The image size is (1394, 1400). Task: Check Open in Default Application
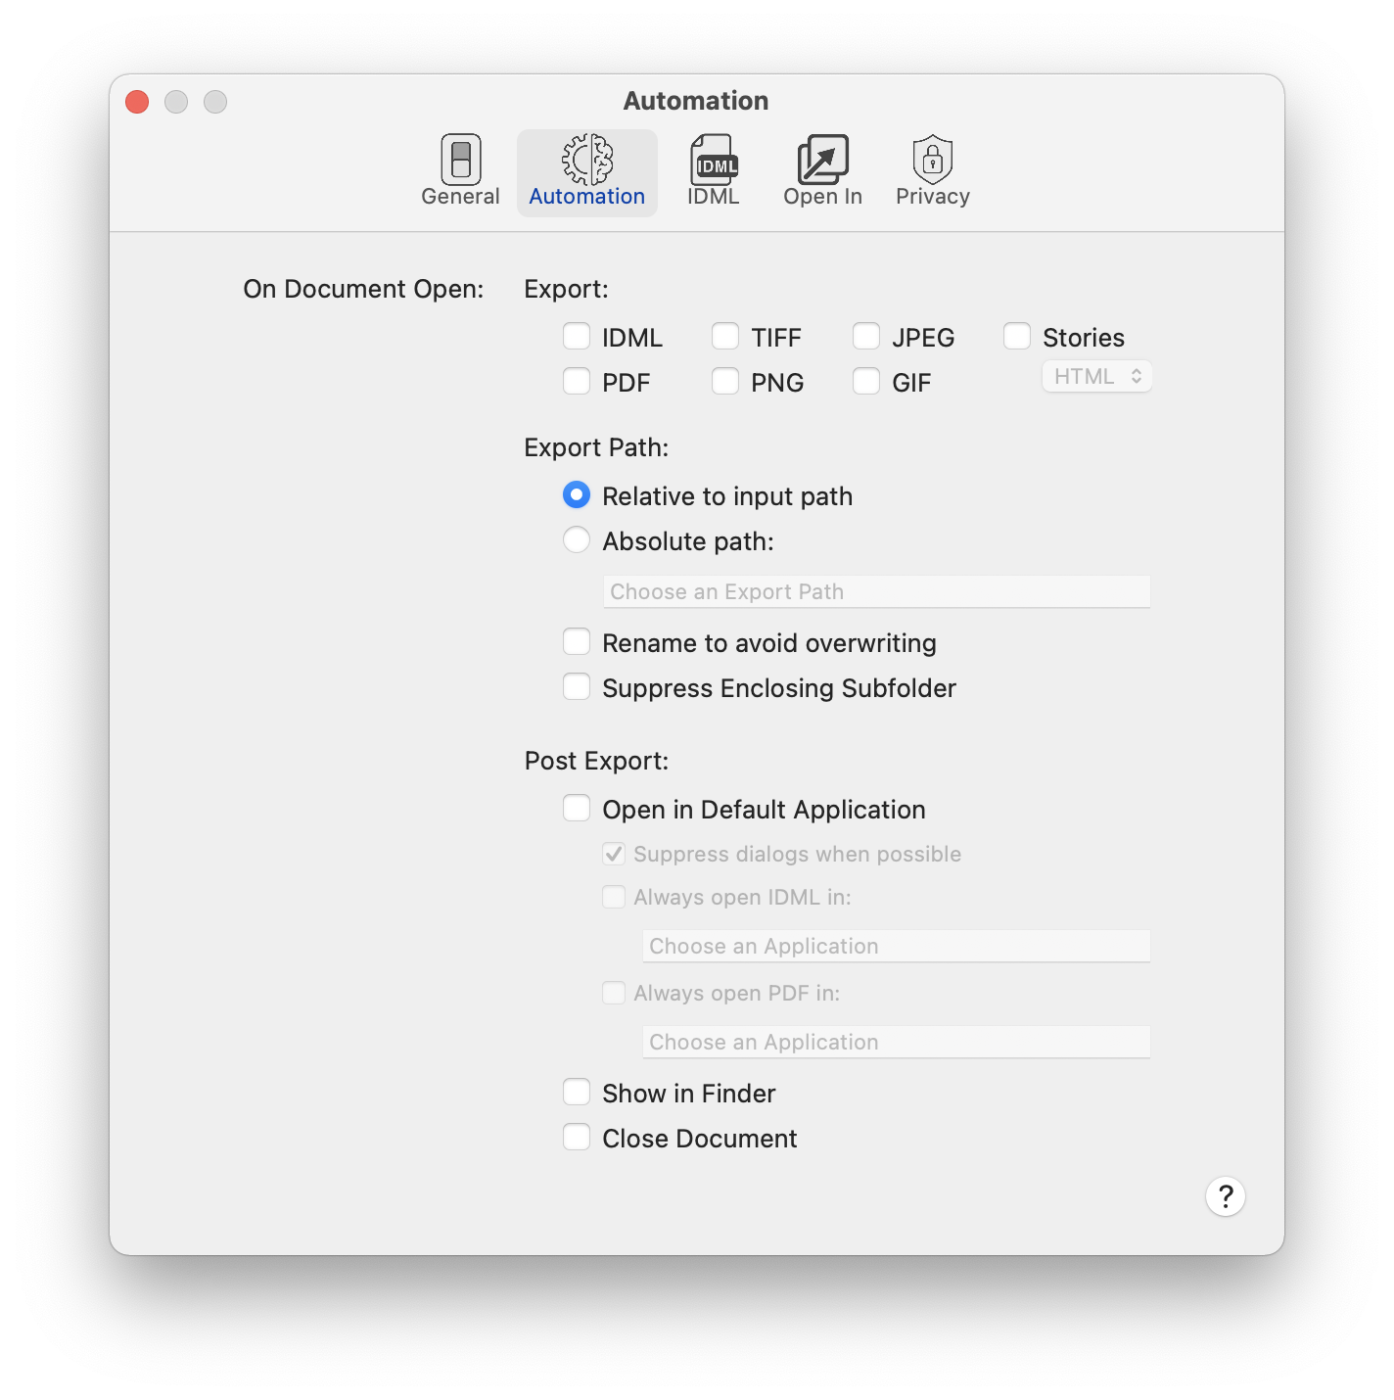tap(576, 808)
